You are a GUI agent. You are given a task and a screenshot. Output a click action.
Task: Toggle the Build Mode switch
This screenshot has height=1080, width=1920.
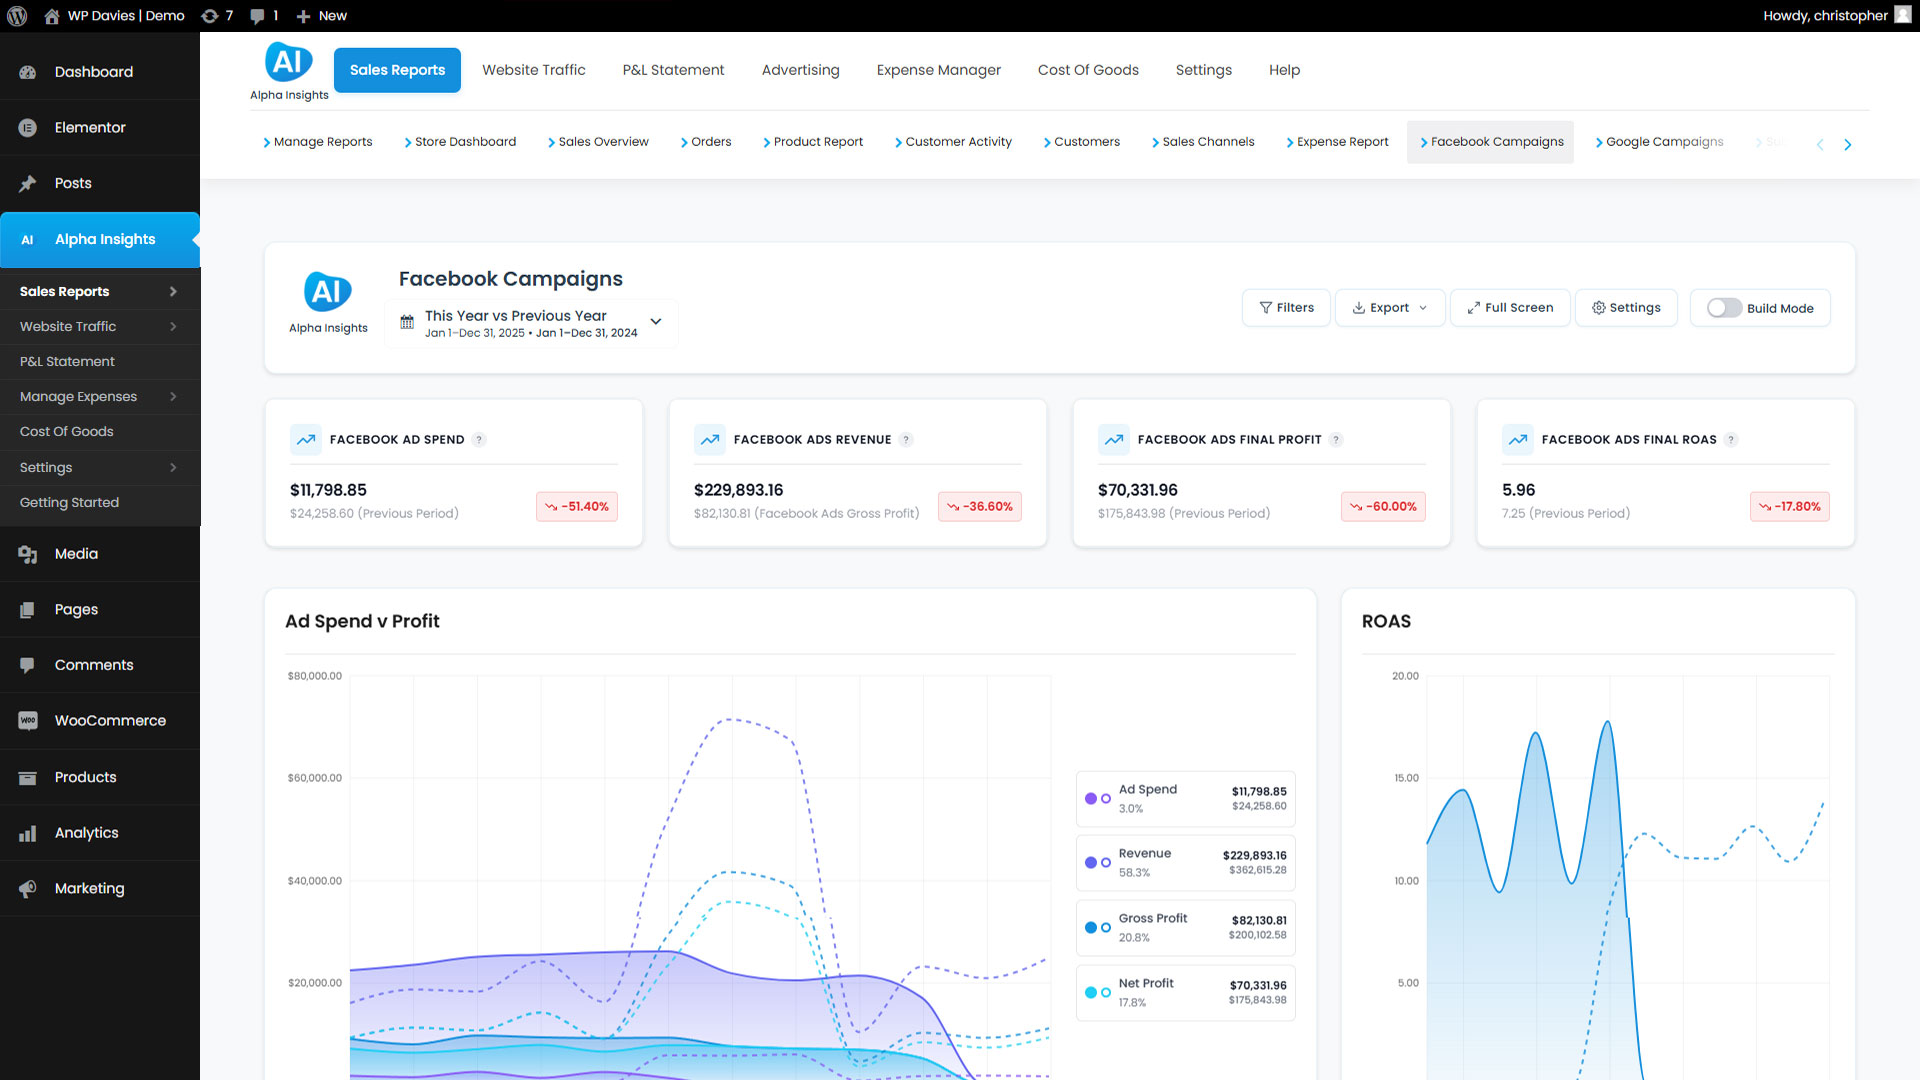coord(1724,308)
